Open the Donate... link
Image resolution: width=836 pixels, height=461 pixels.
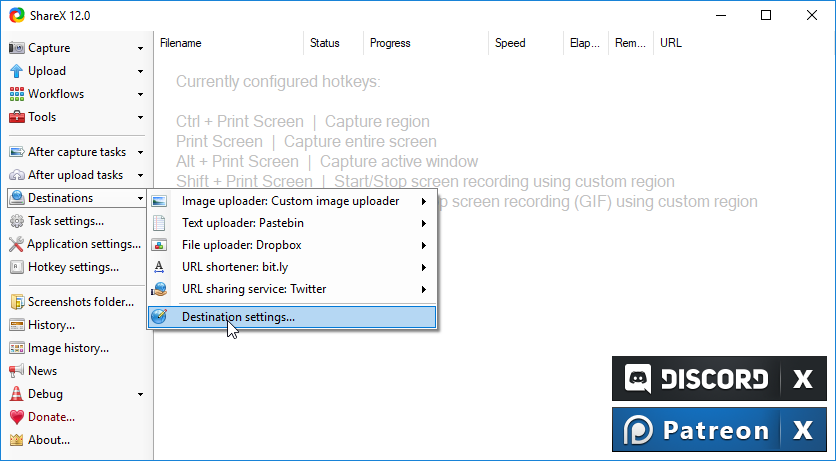[x=51, y=417]
